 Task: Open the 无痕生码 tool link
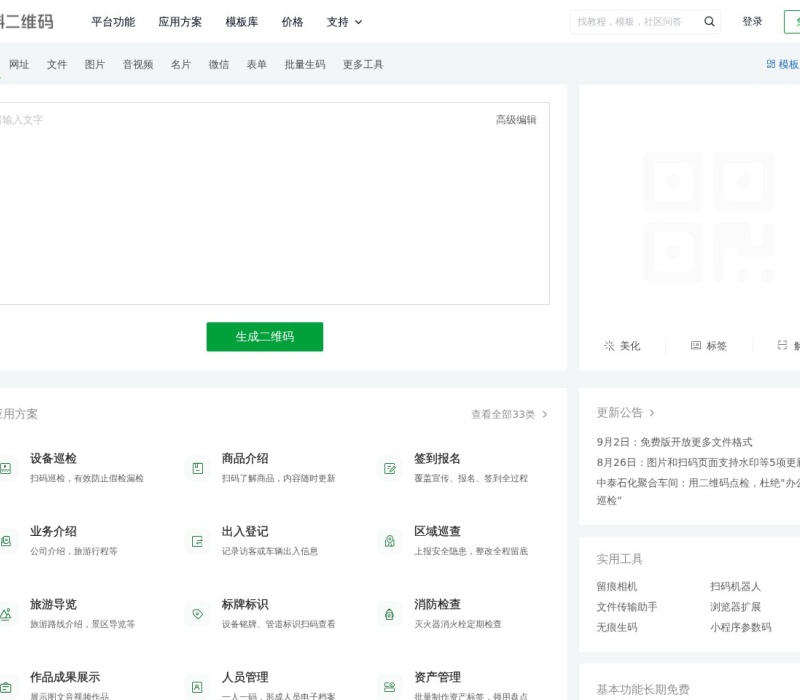tap(617, 627)
